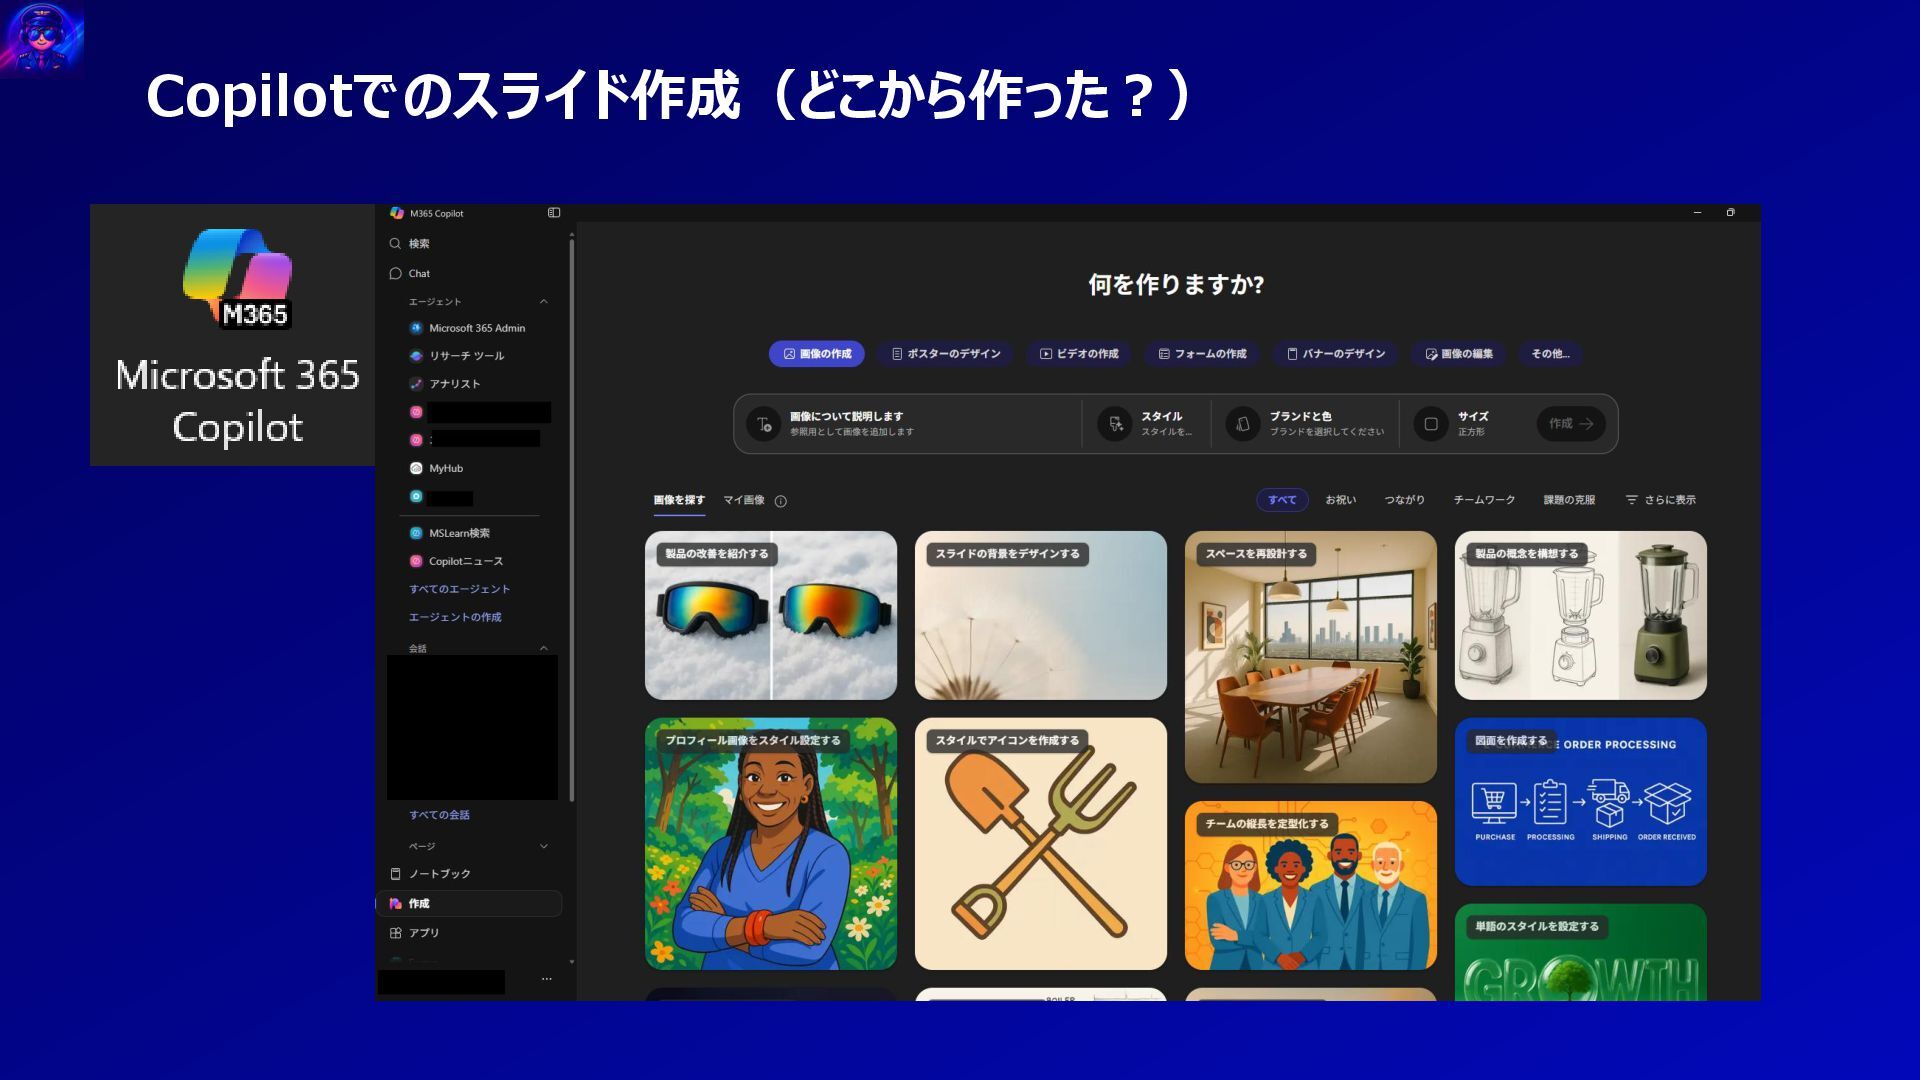Select the 課題の克服 filter chip

coord(1569,500)
